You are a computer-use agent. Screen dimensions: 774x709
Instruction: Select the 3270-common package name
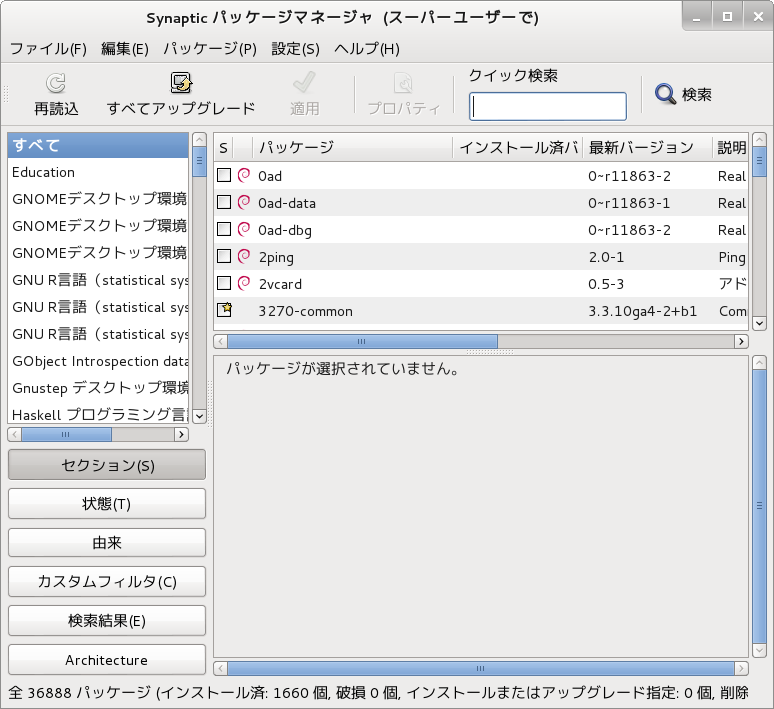[306, 312]
